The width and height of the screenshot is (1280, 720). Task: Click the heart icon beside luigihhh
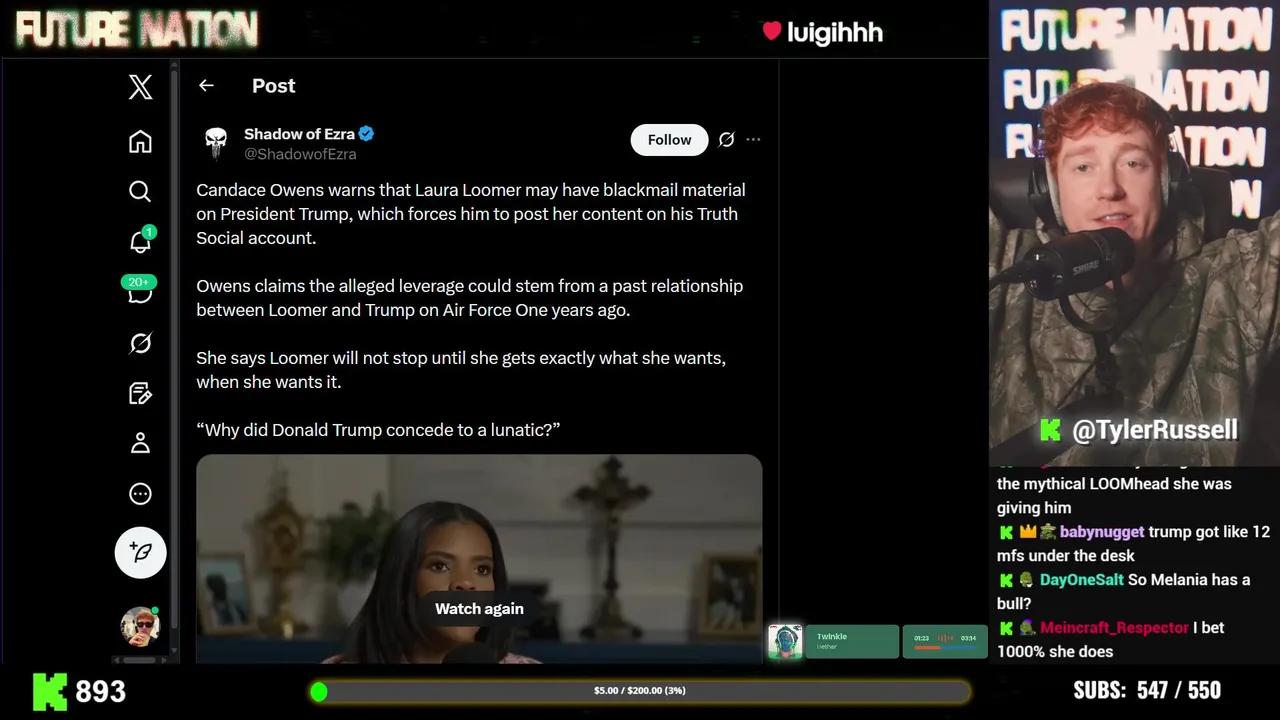click(771, 31)
